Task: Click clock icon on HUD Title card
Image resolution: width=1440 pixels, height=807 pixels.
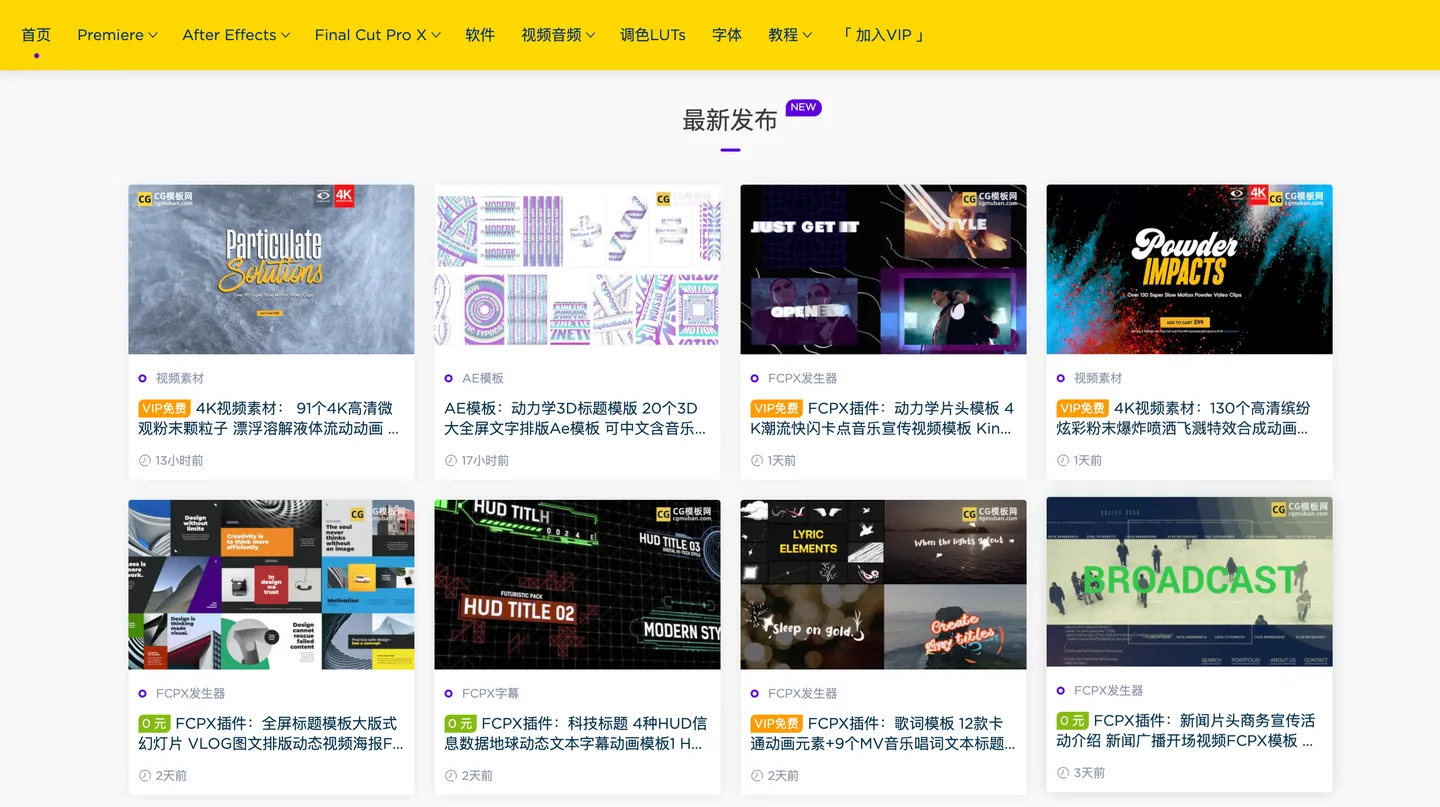Action: coord(451,775)
